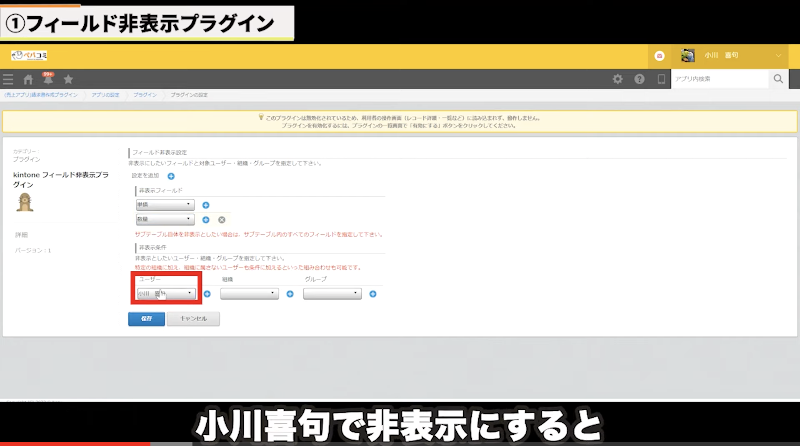Open notifications bell with the red badge
800x446 pixels.
pyautogui.click(x=47, y=78)
